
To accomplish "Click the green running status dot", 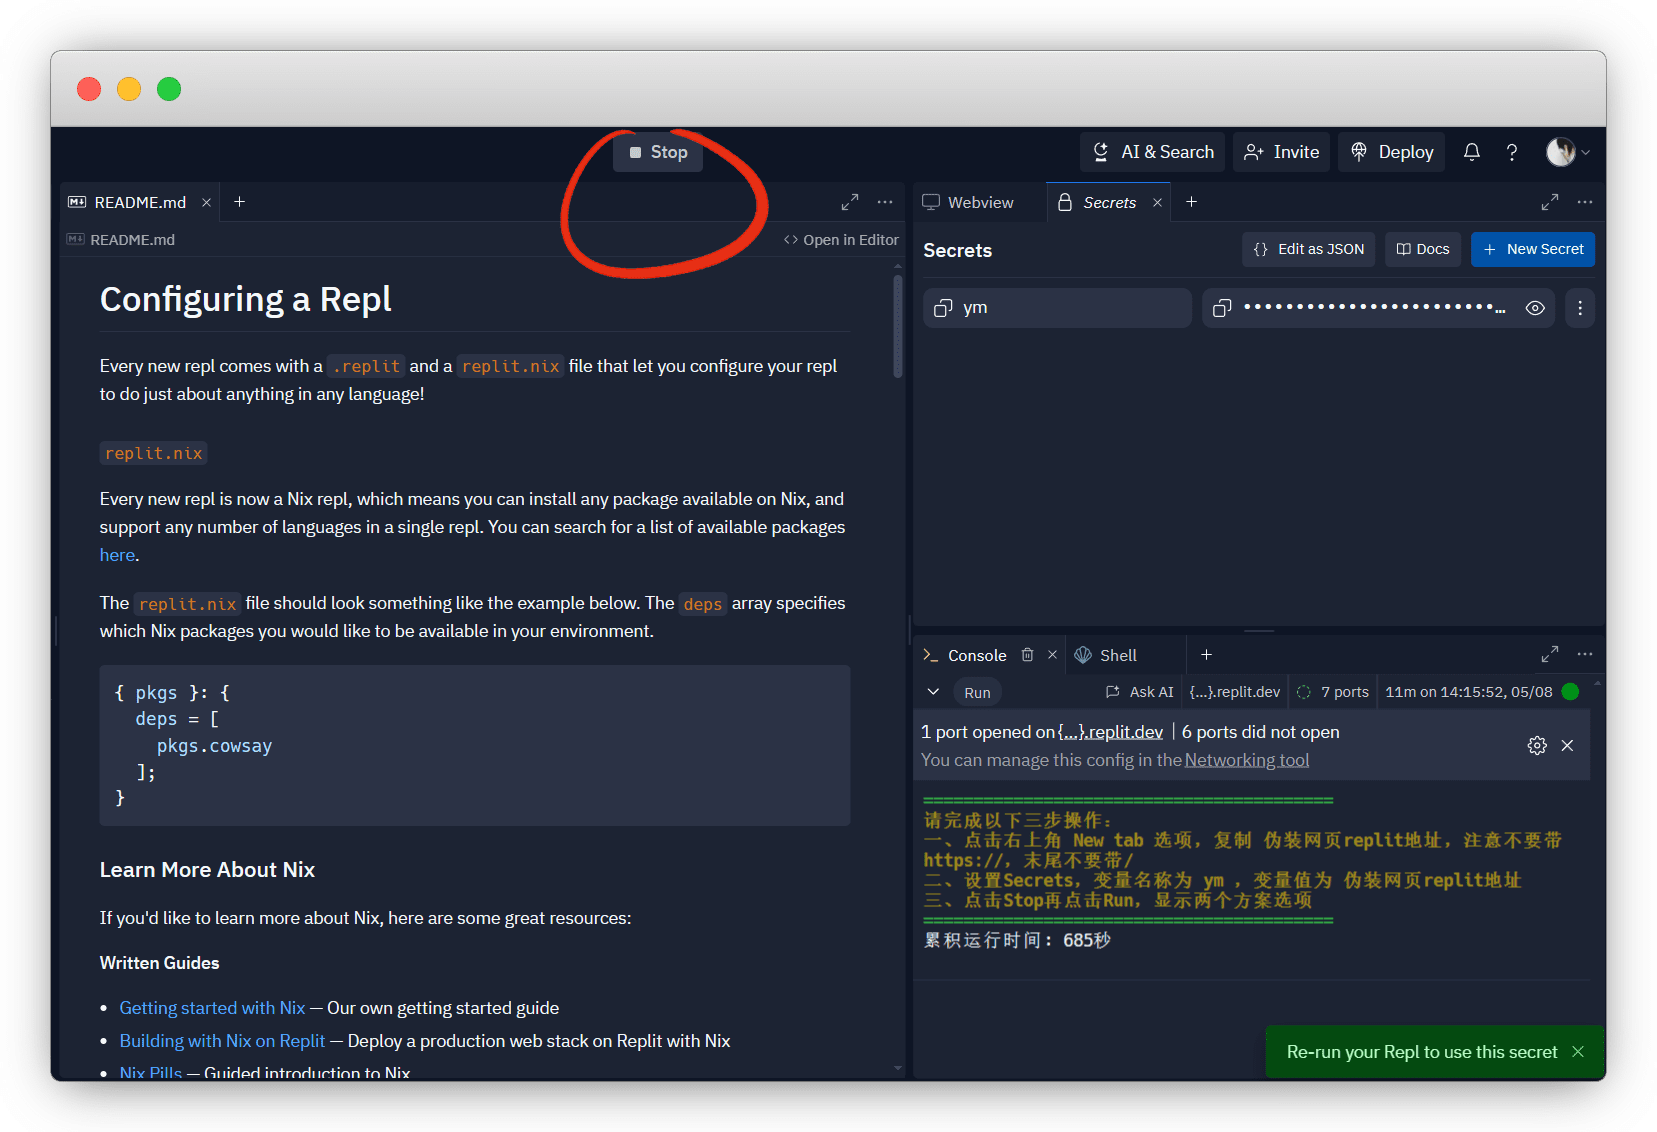I will pos(1570,692).
